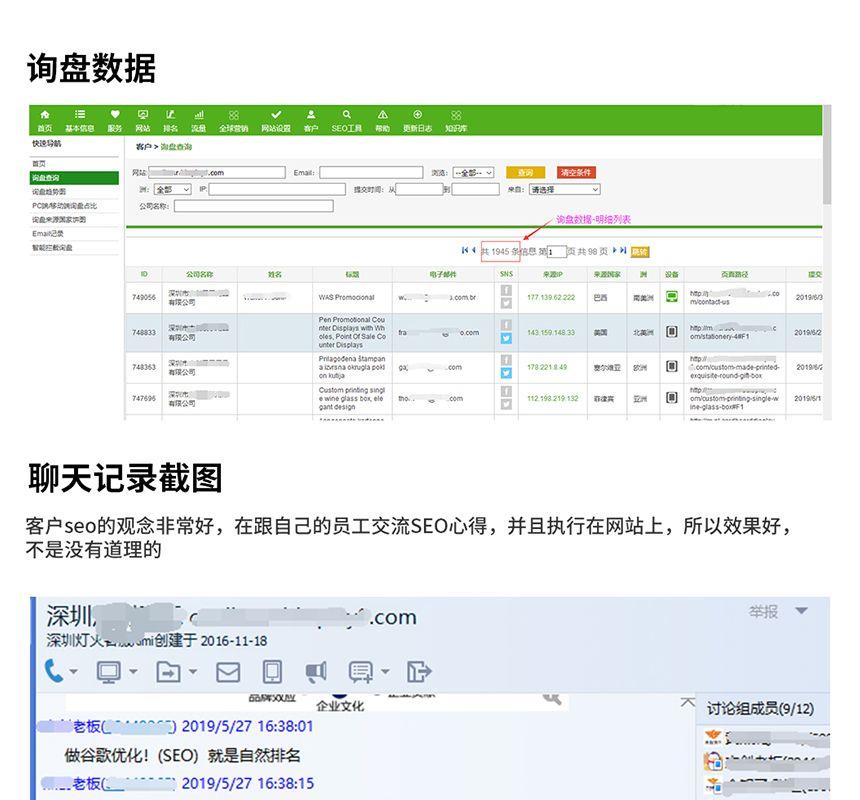This screenshot has width=860, height=800.
Task: Click the envelope mail icon in chat toolbar
Action: pyautogui.click(x=228, y=672)
